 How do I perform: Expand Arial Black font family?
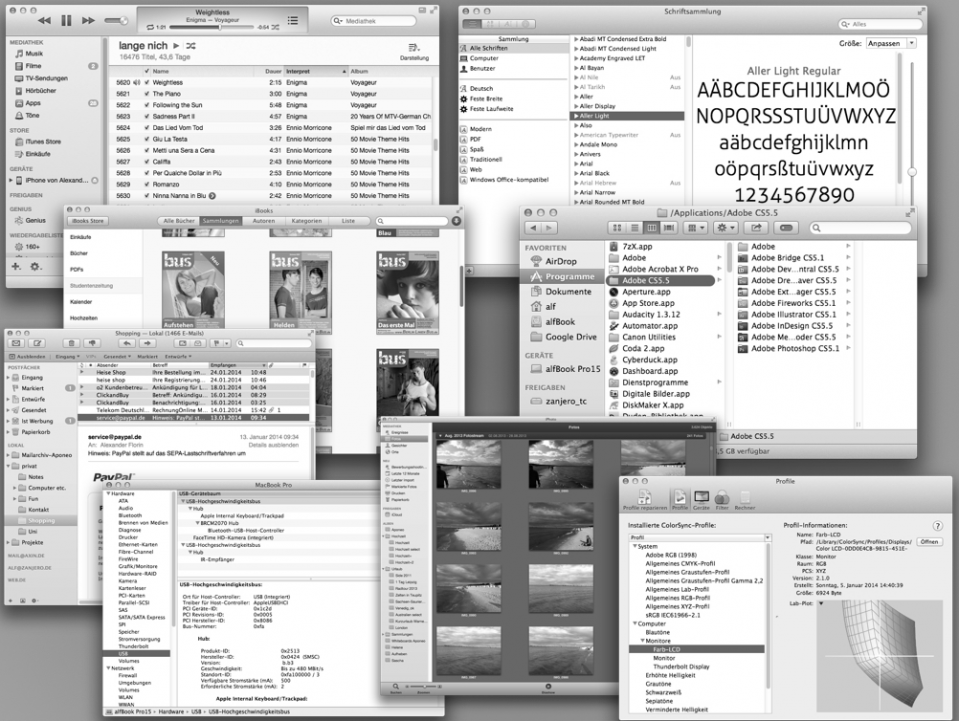tap(576, 173)
